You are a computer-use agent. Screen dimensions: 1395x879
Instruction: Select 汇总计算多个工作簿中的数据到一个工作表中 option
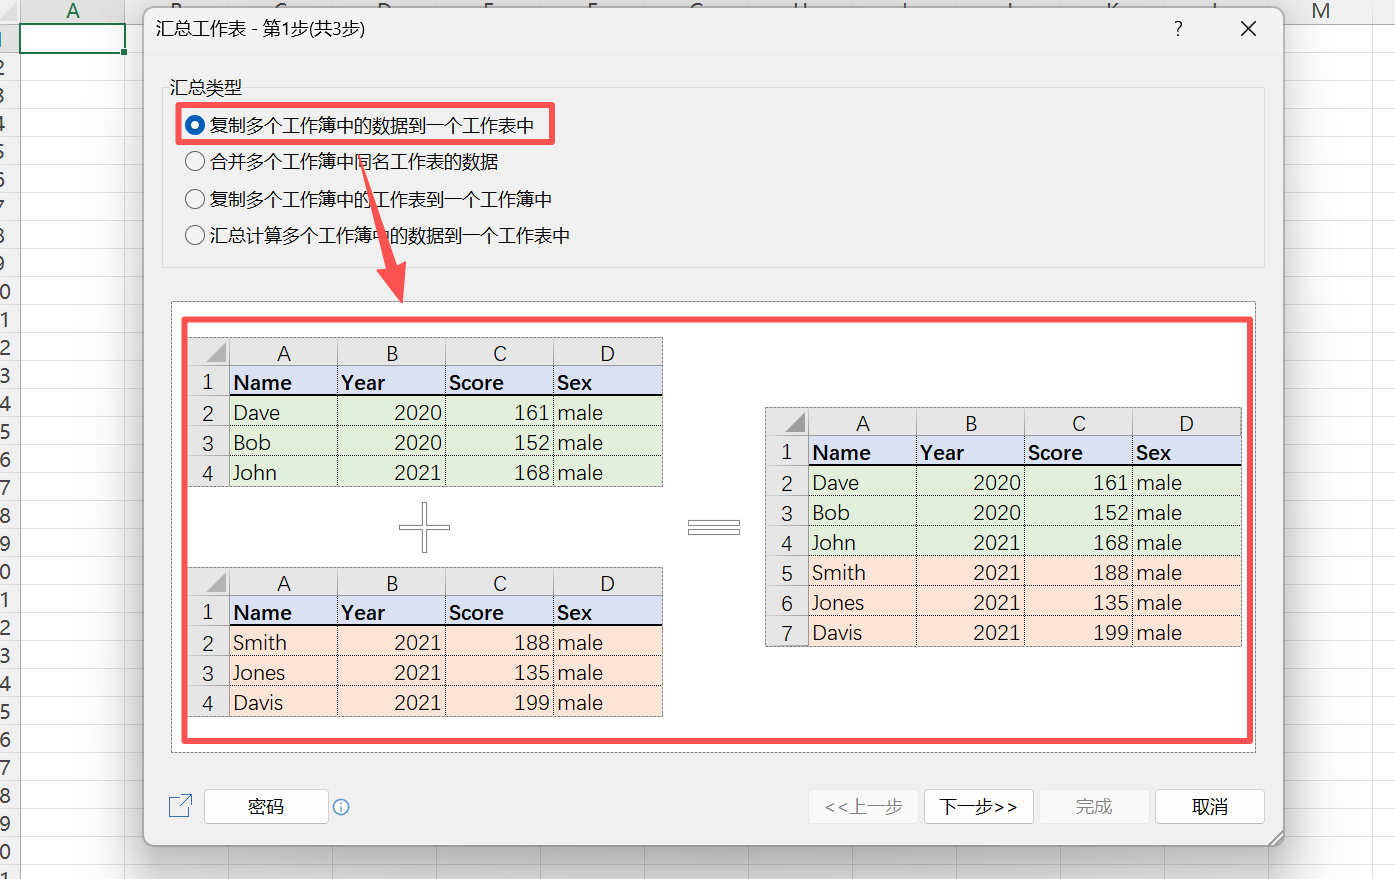click(x=195, y=235)
